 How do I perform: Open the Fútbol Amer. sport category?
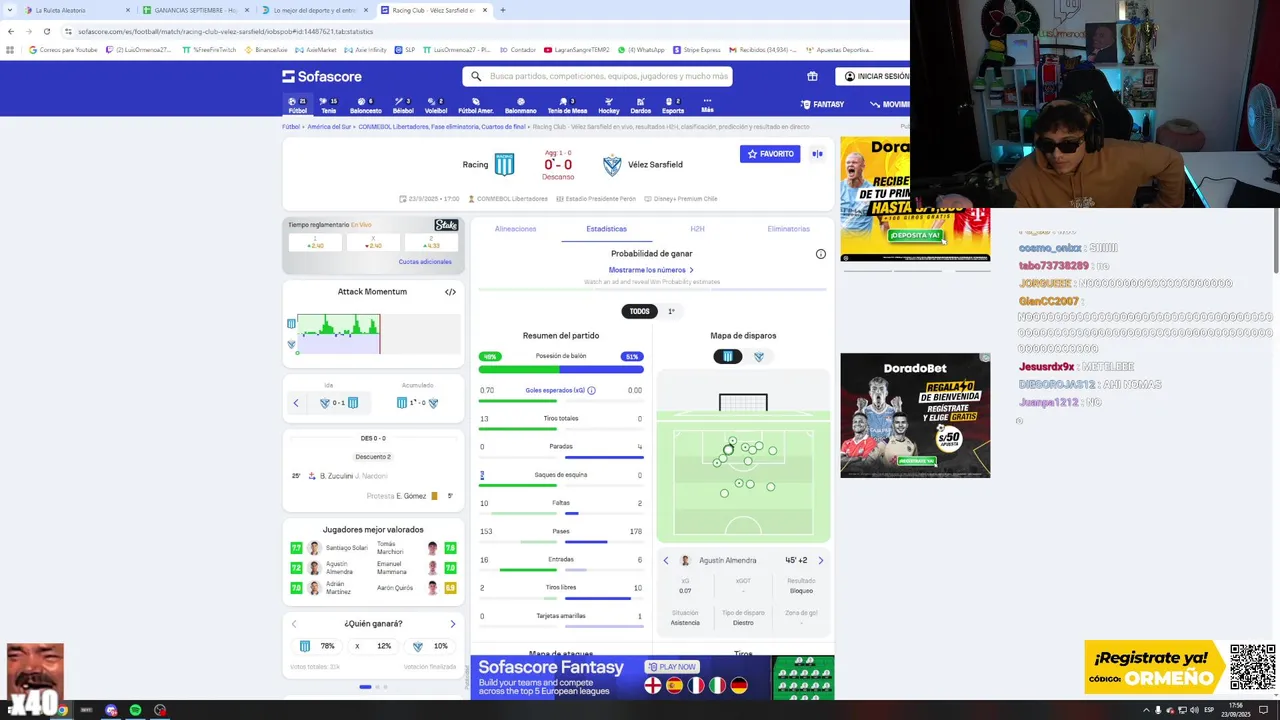[x=476, y=105]
